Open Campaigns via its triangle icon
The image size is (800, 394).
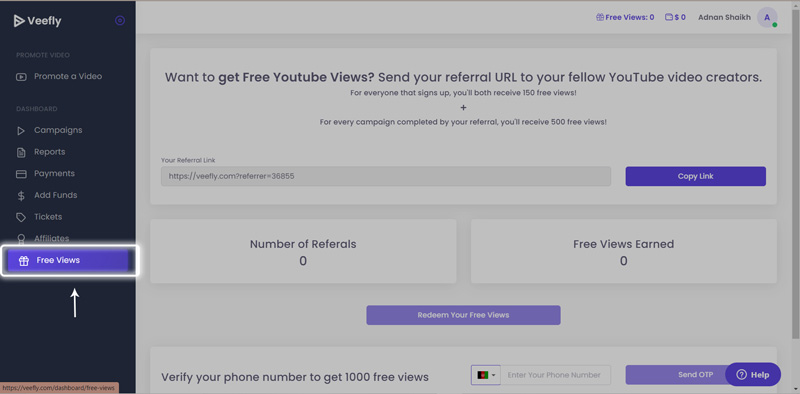click(21, 131)
